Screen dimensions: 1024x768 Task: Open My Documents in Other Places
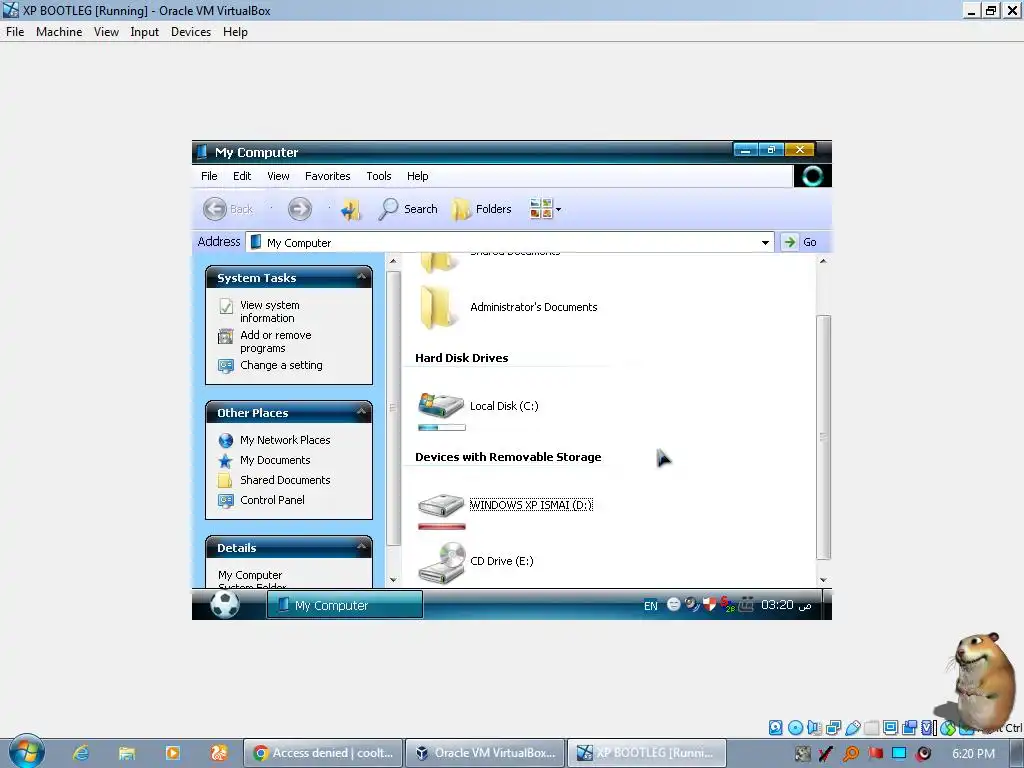(x=275, y=460)
